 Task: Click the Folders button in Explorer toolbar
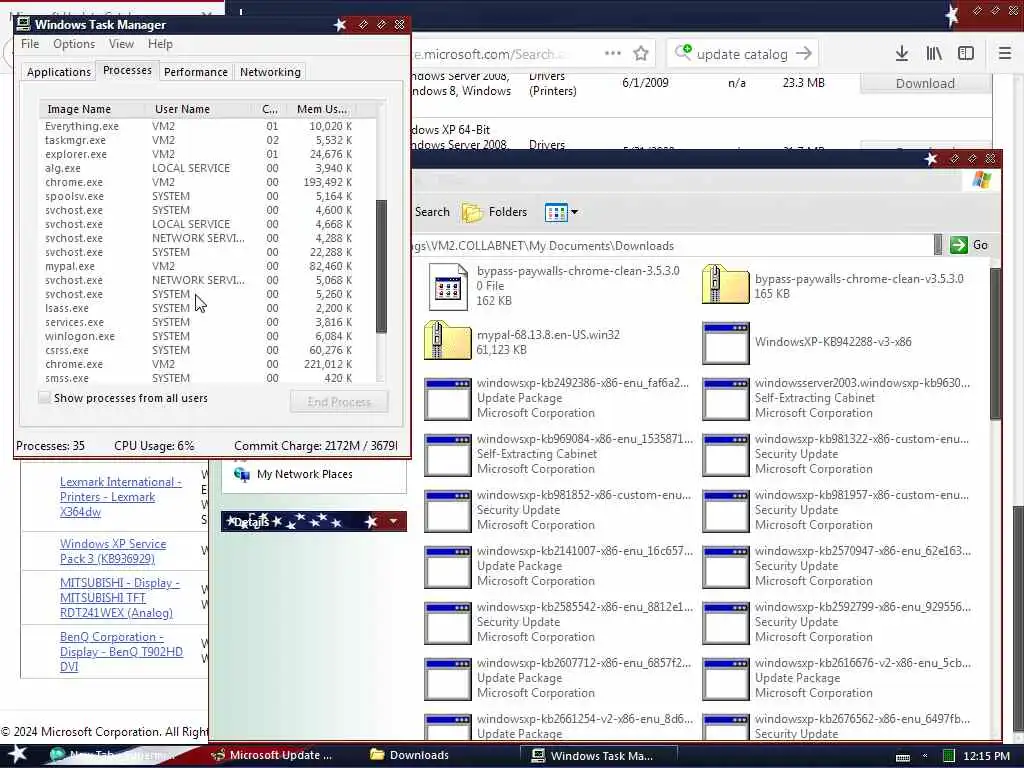point(494,212)
